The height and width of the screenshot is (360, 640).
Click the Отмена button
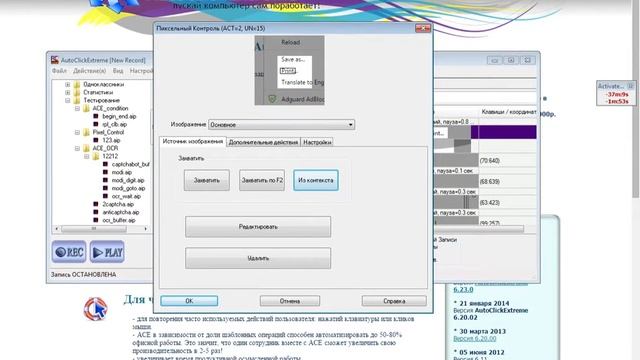click(290, 301)
